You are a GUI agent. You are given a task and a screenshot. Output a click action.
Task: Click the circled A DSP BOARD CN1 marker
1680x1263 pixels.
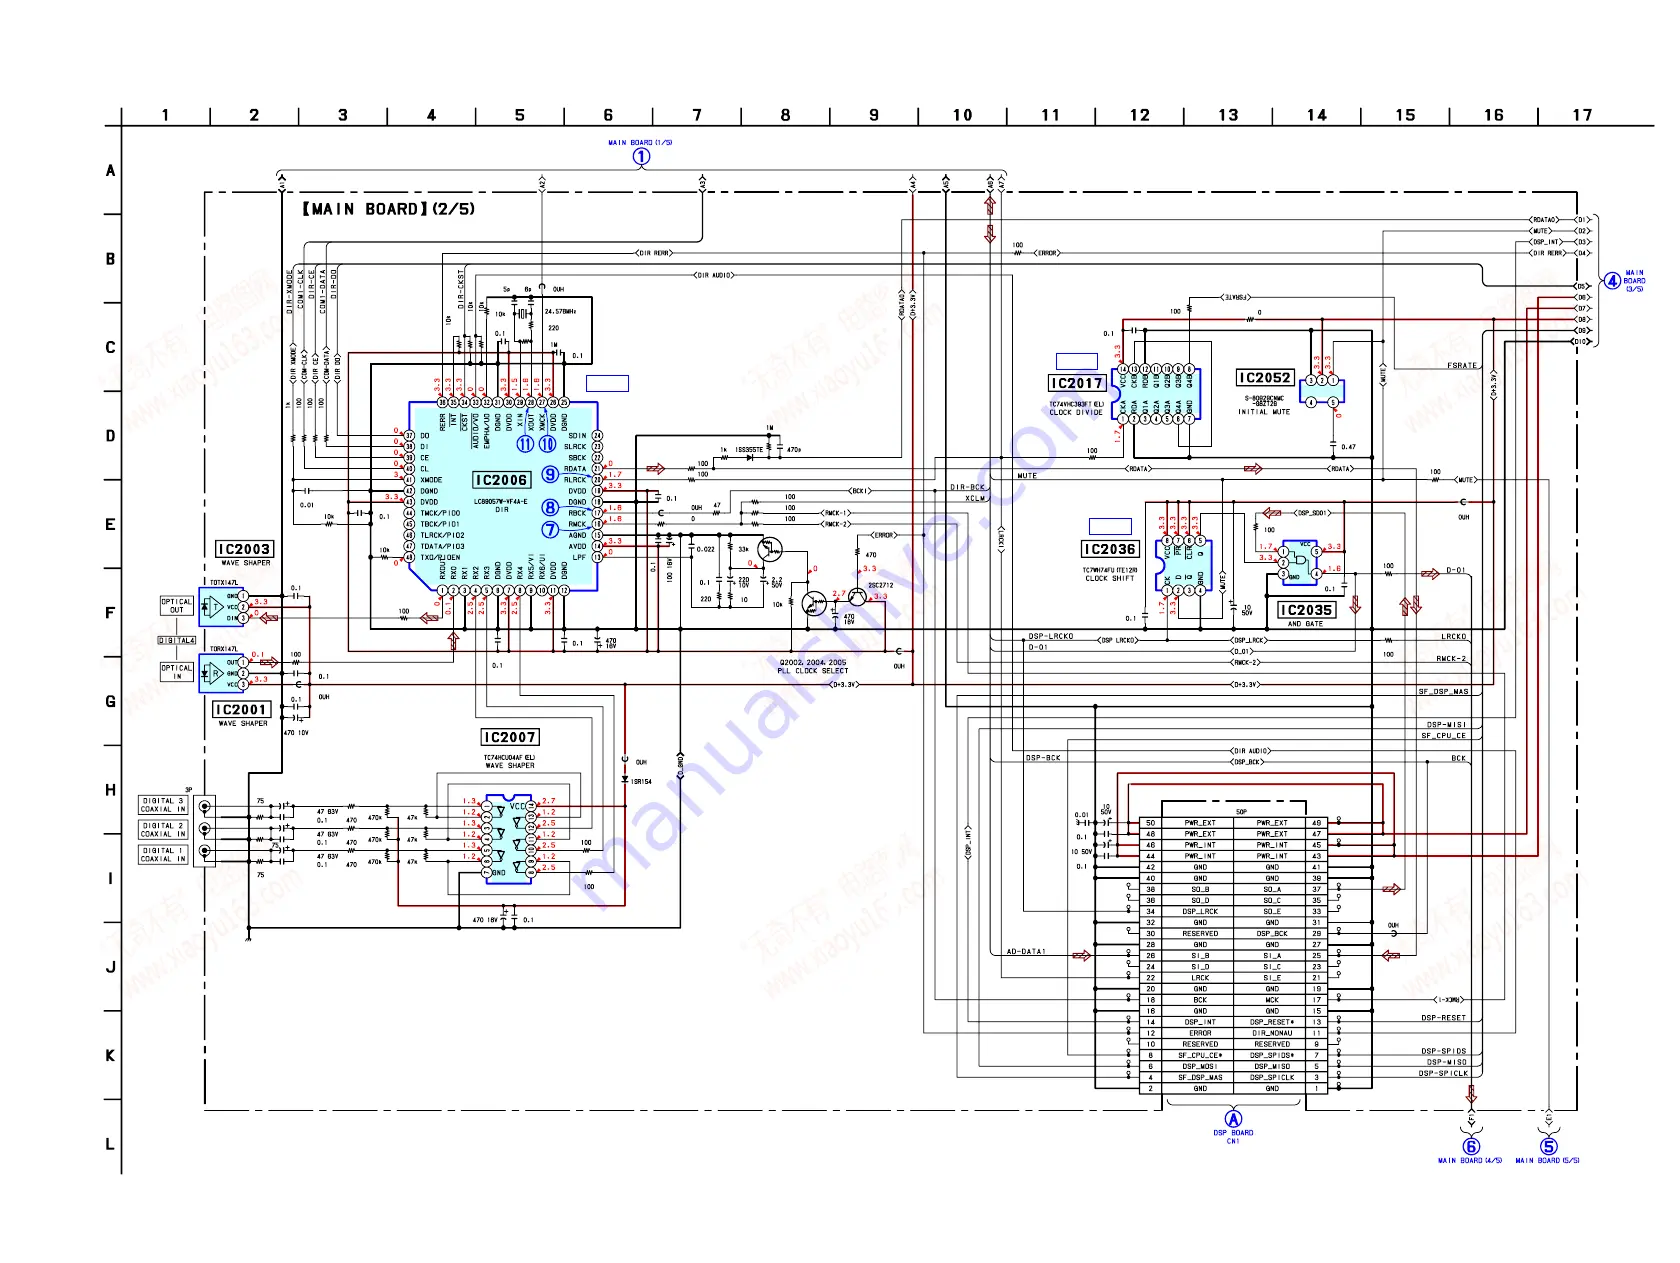pos(1233,1119)
